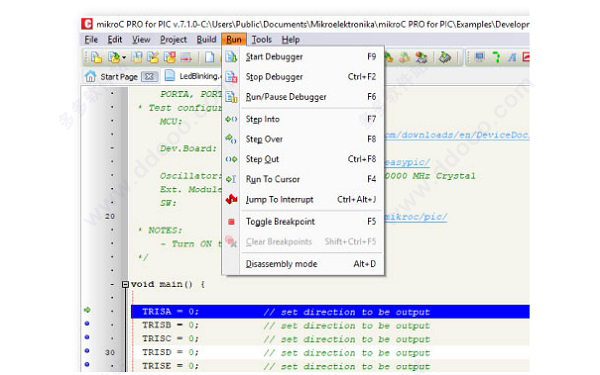
Task: Click the faded Build All toolbar icon
Action: point(404,57)
